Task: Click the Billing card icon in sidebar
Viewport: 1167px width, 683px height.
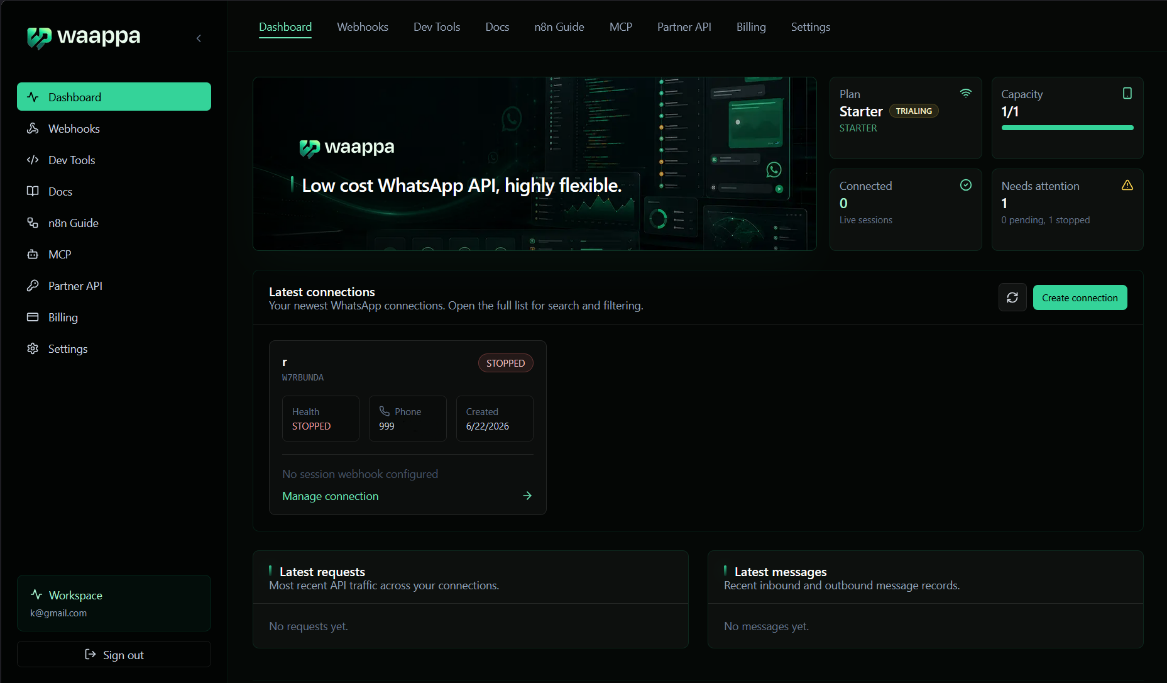Action: 33,317
